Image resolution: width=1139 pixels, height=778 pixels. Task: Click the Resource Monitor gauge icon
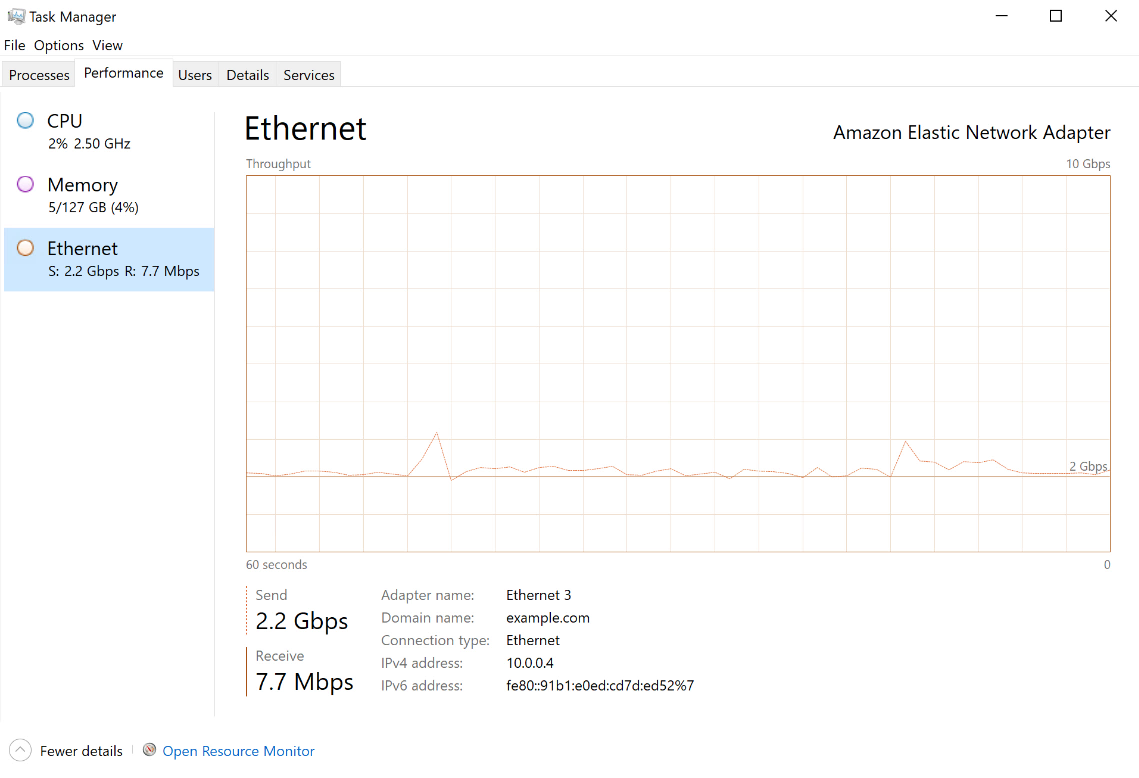[150, 750]
